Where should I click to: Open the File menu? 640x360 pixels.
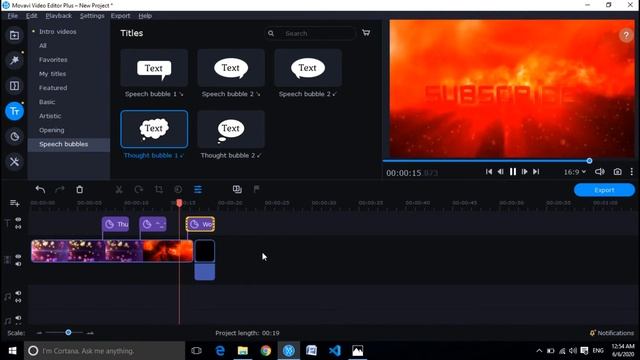(13, 16)
